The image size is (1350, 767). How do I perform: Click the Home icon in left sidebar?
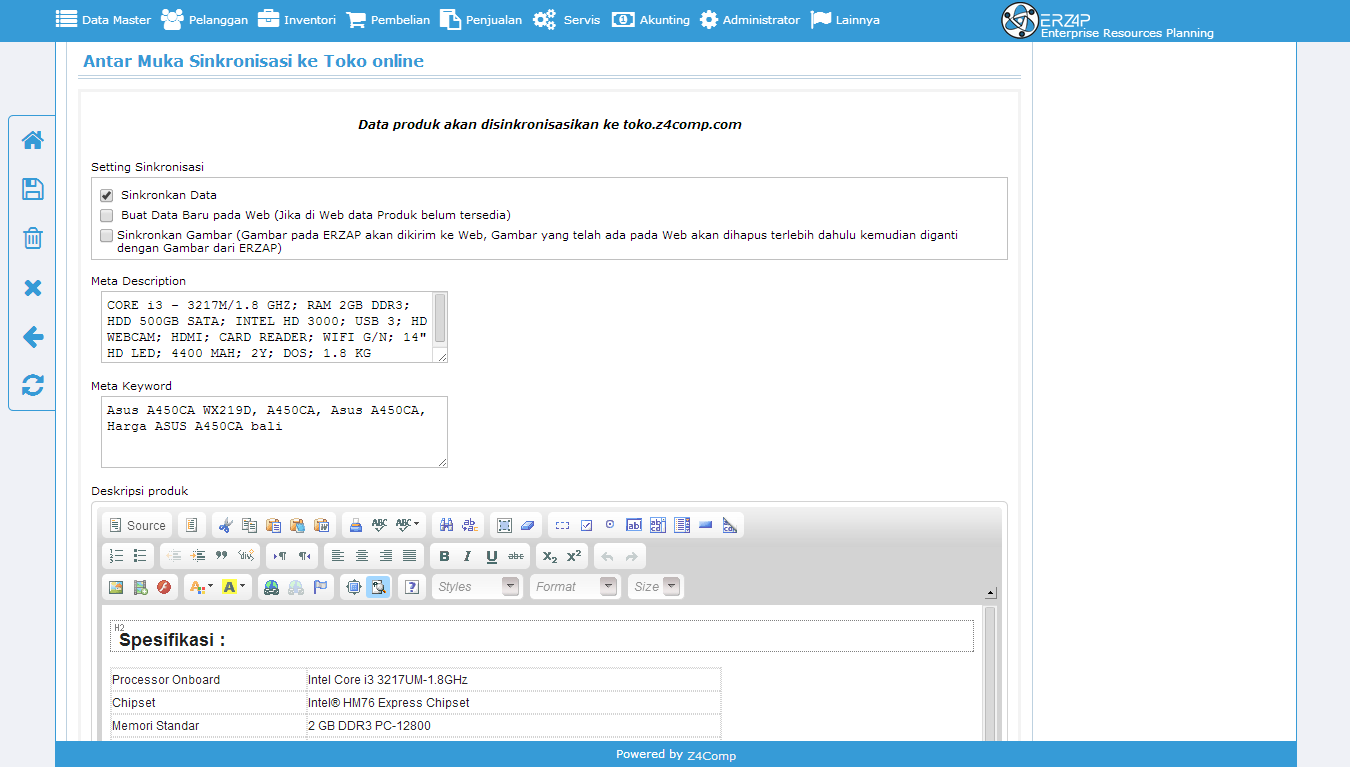[x=33, y=140]
